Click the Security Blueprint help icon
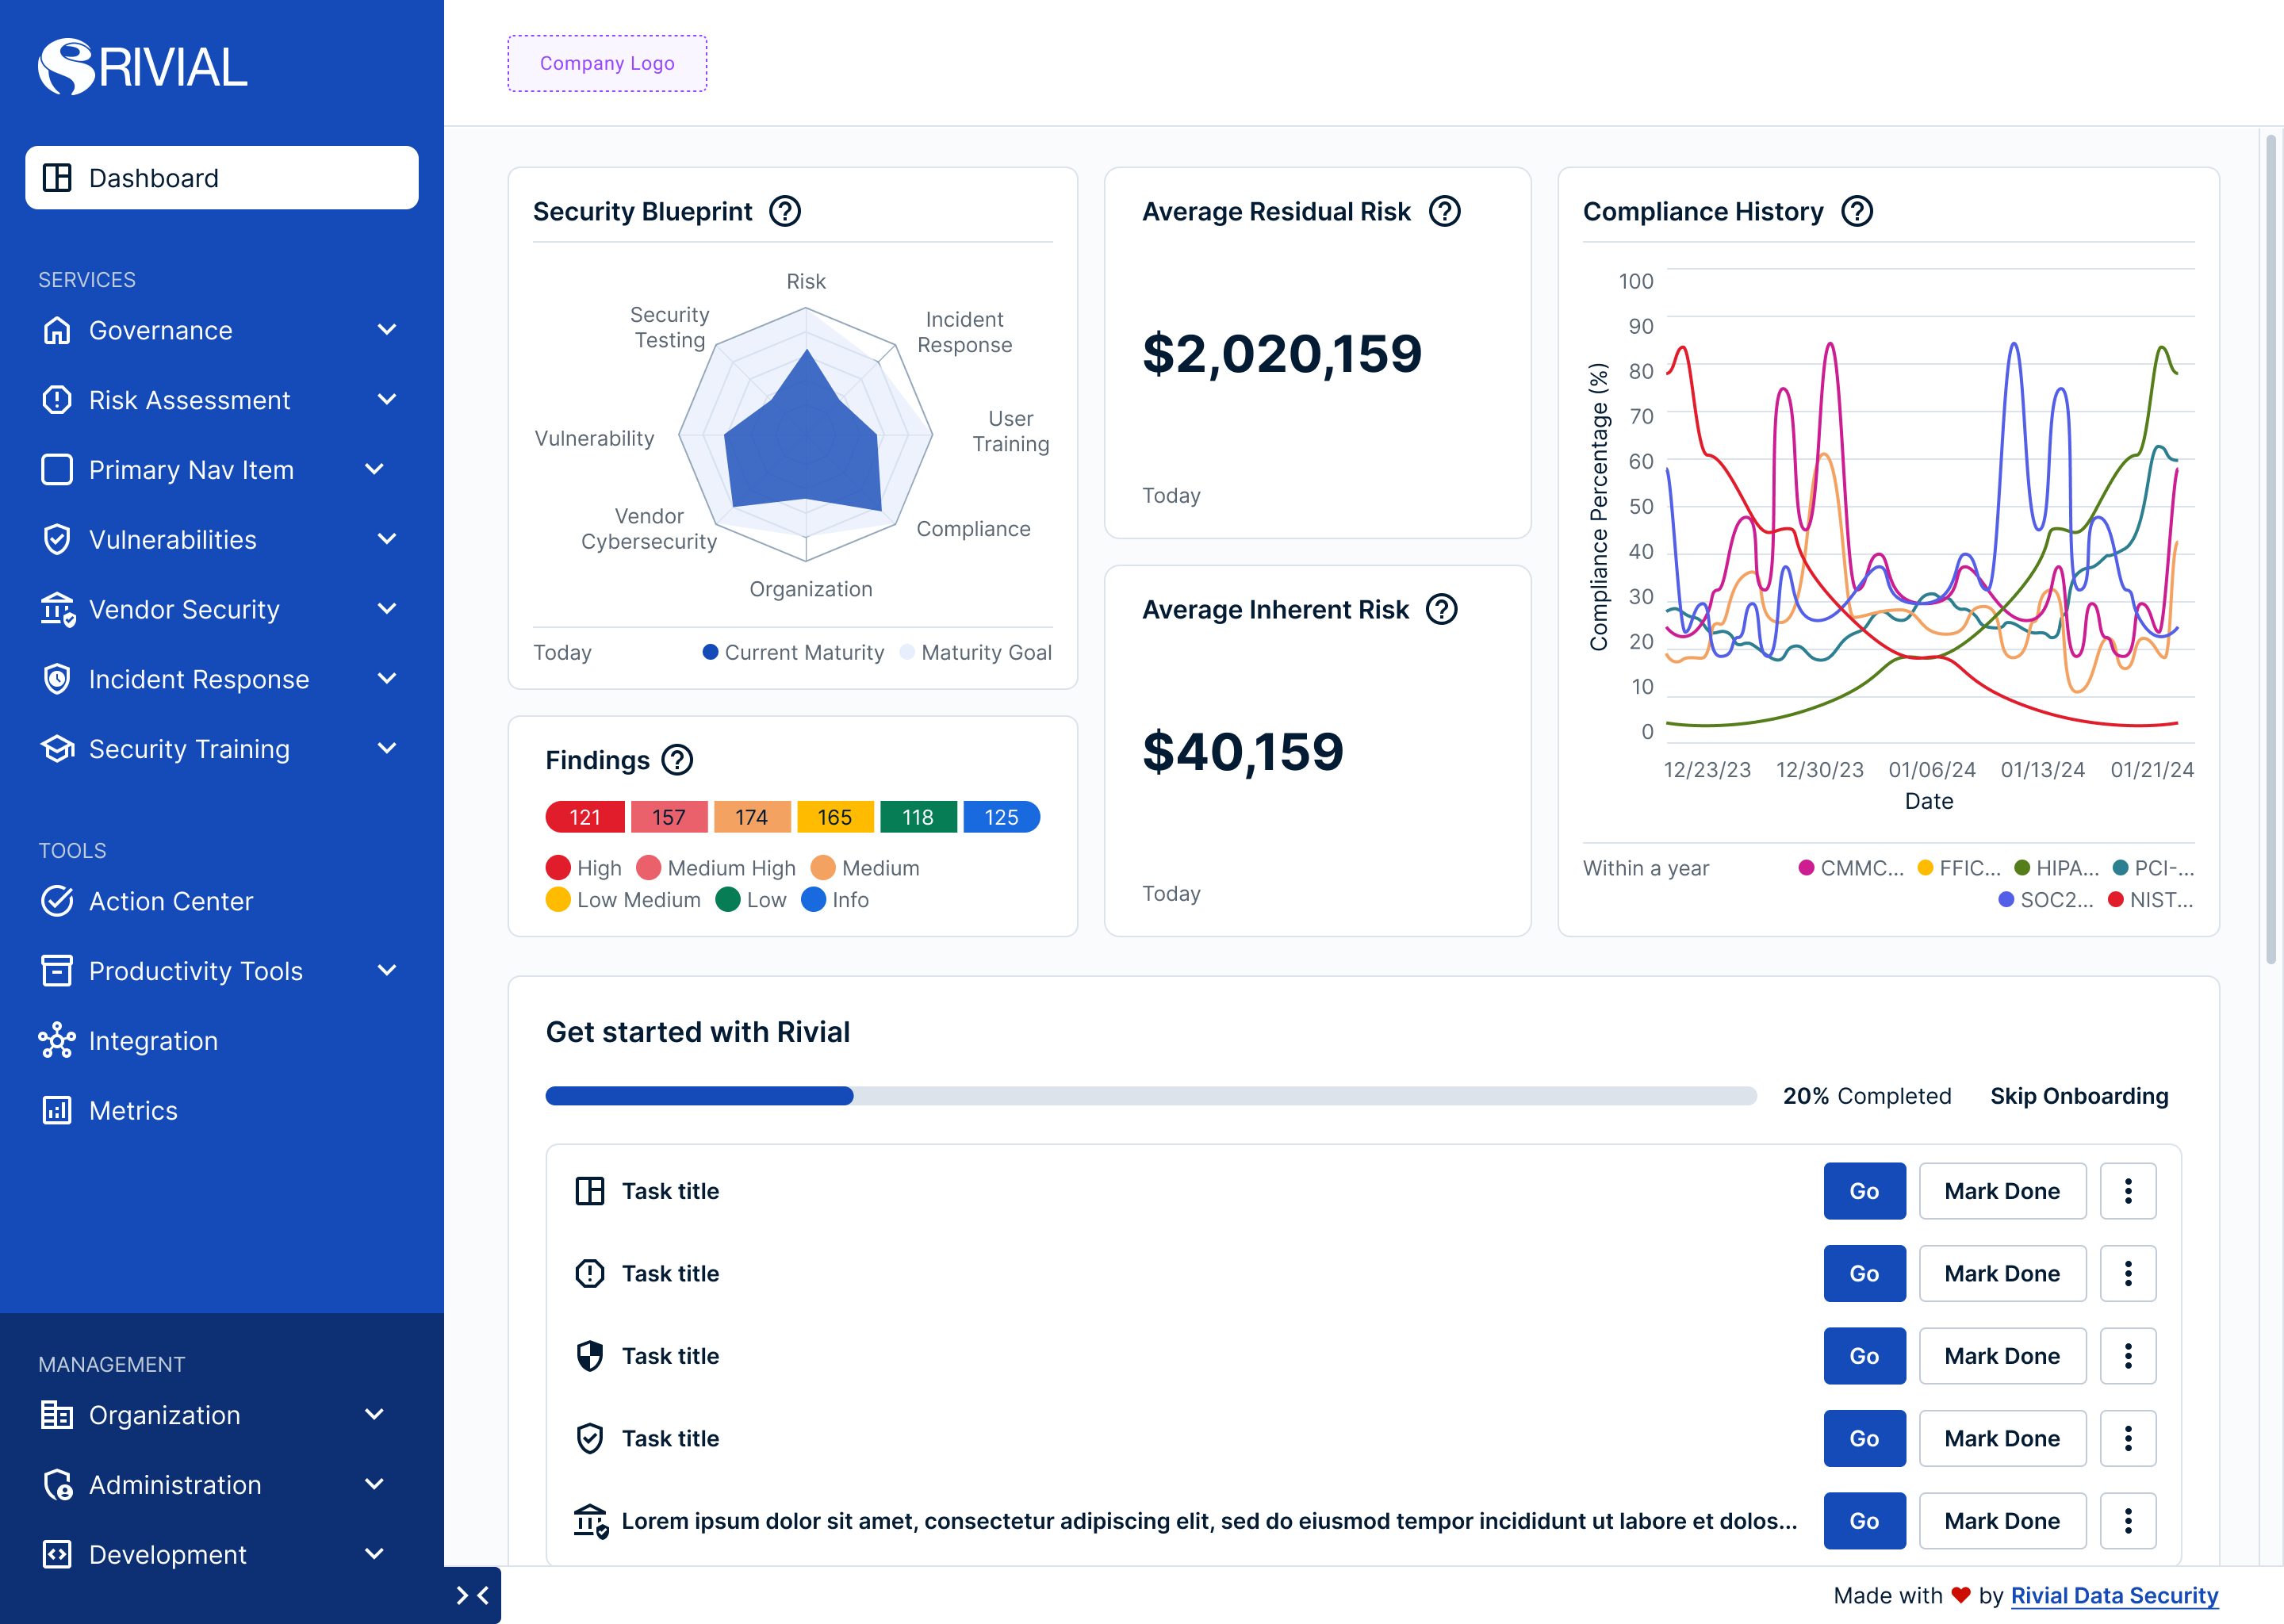 [x=785, y=212]
